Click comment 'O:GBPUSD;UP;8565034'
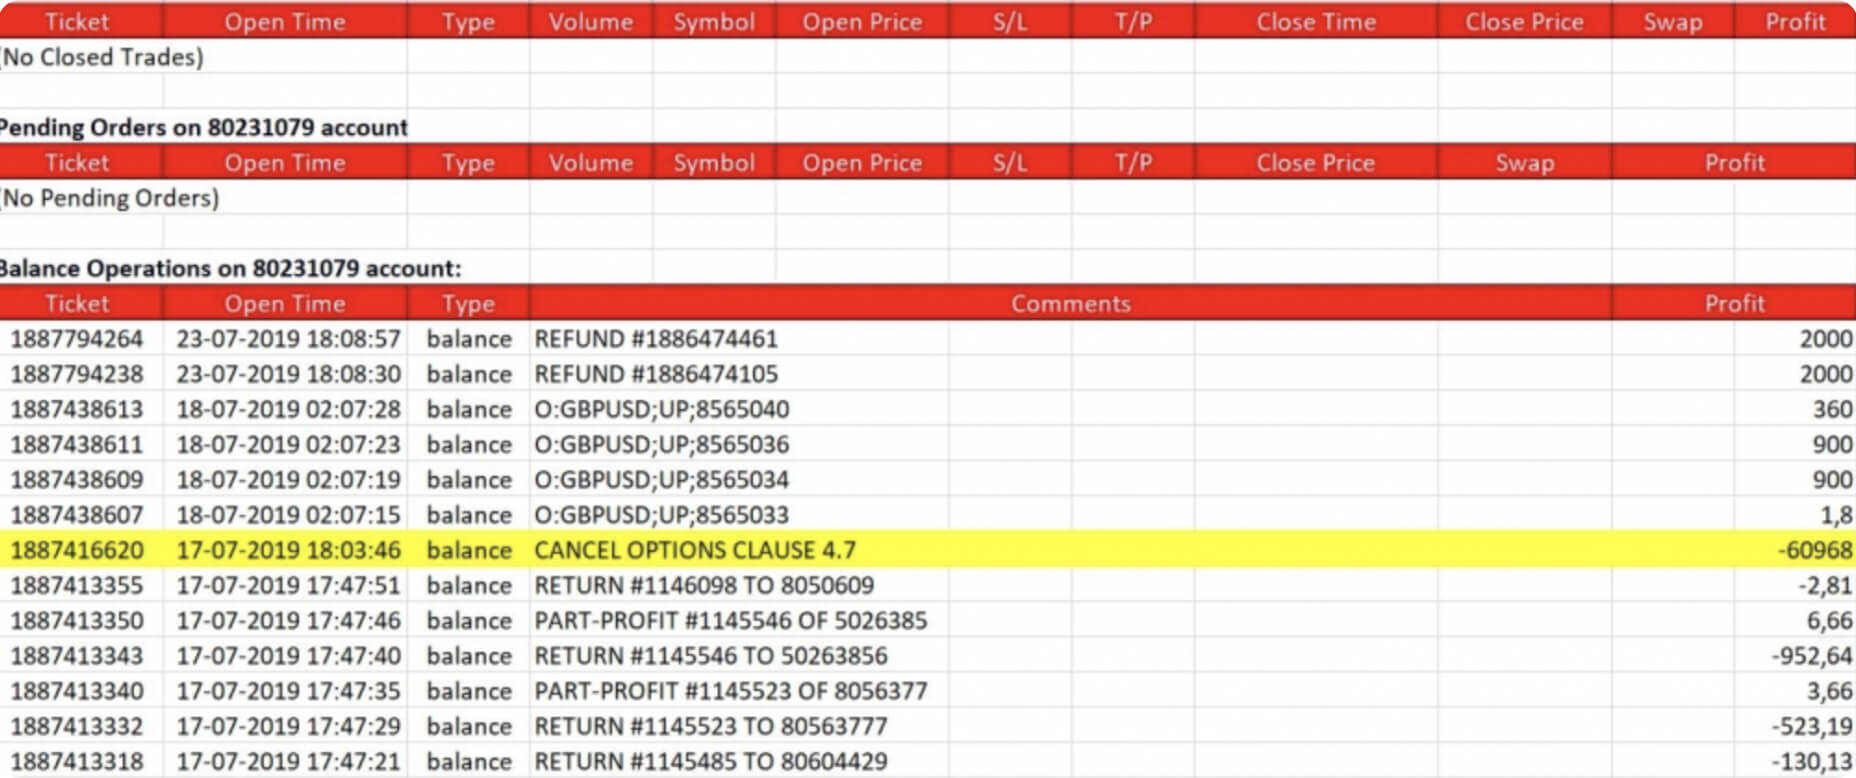This screenshot has height=778, width=1856. (662, 480)
